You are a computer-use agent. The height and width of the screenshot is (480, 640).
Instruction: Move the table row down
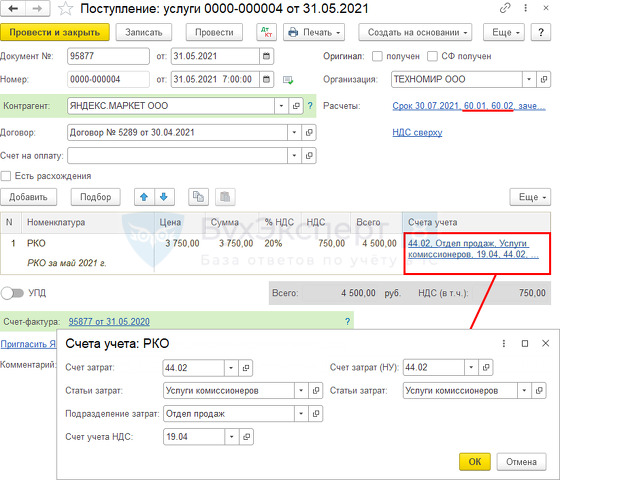tap(164, 197)
